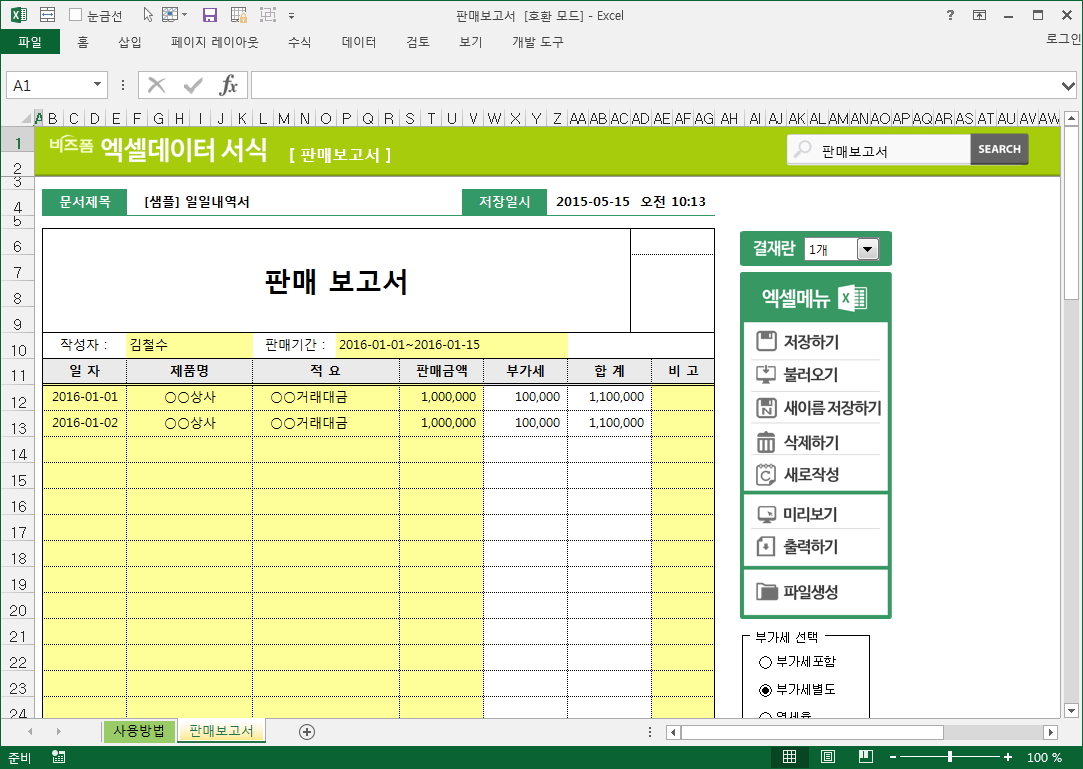Click 삭제하기 delete item with trash icon
Viewport: 1083px width, 769px height.
(810, 442)
